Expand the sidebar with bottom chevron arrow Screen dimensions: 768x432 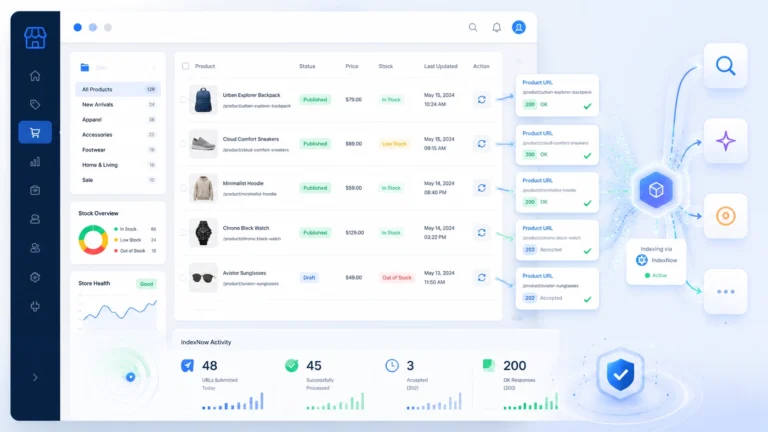(x=35, y=377)
